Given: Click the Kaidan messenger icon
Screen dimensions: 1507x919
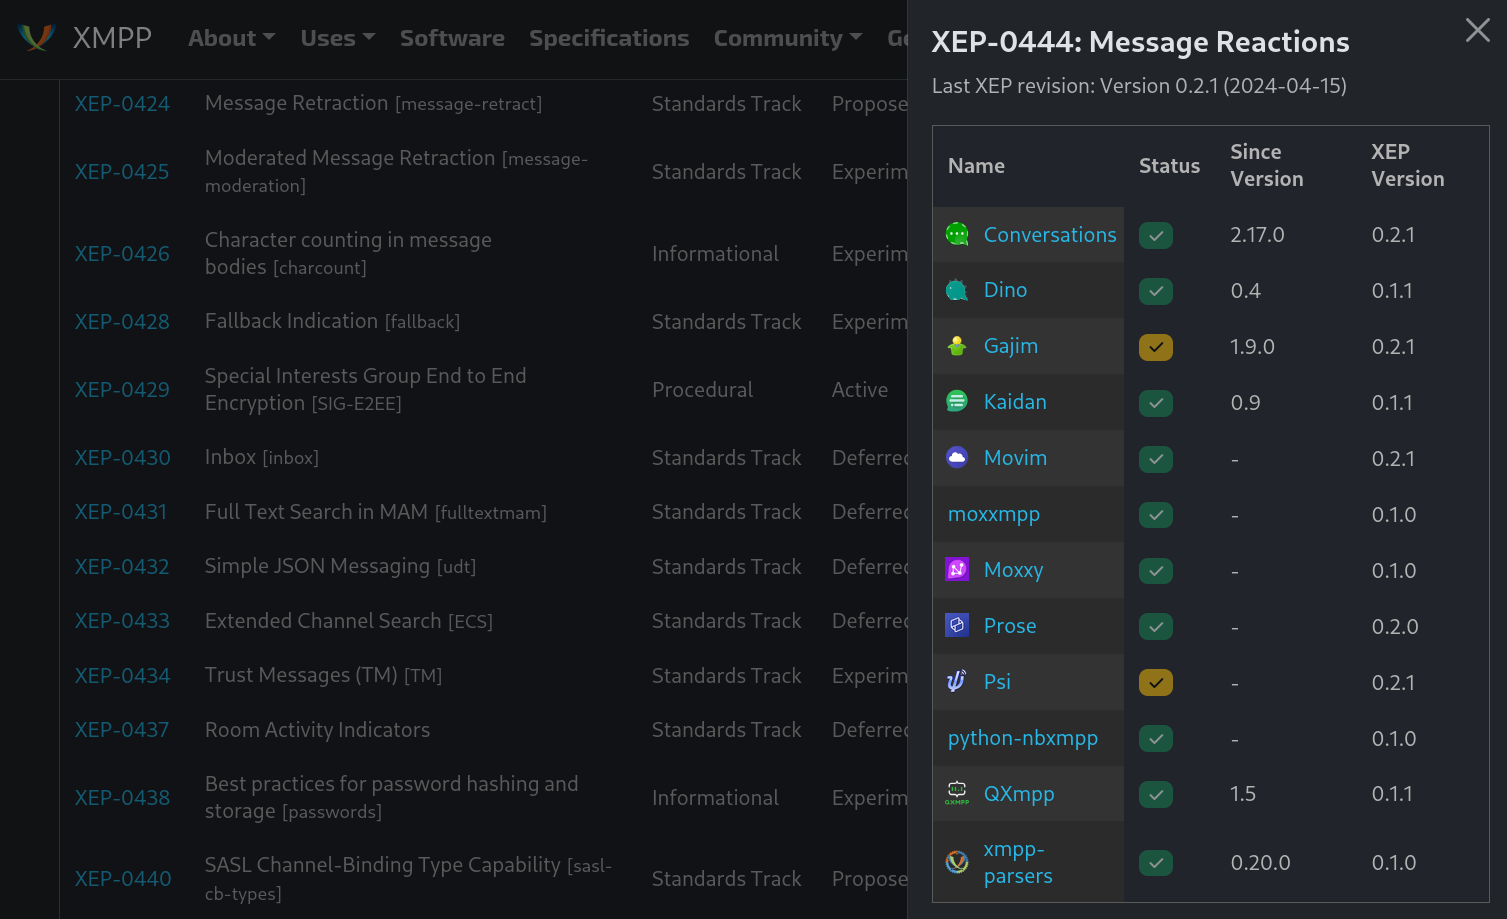Looking at the screenshot, I should tap(957, 401).
